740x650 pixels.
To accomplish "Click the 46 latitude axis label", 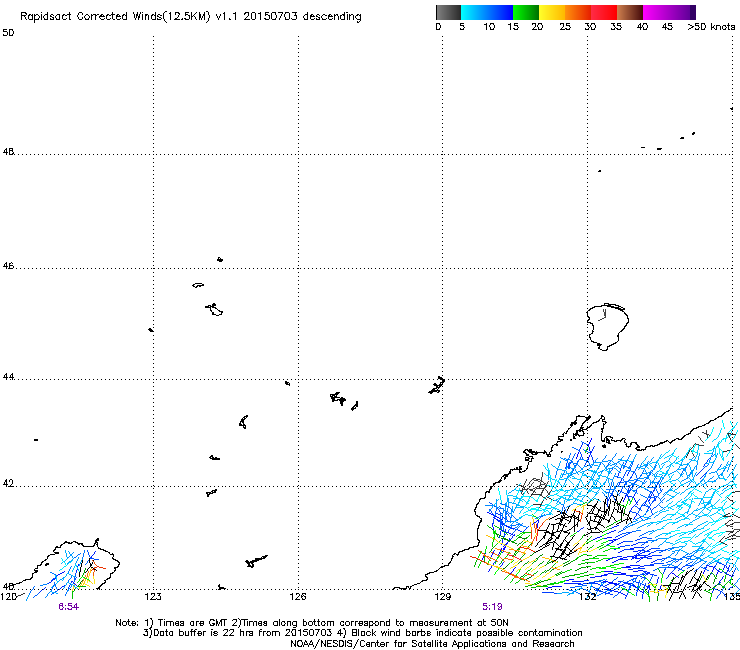I will 8,266.
